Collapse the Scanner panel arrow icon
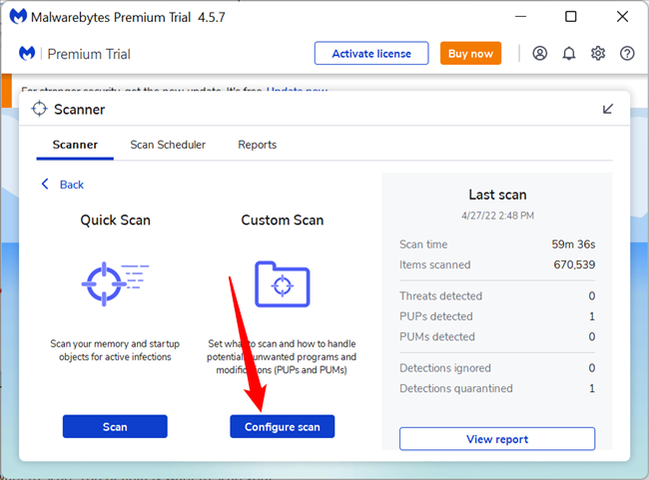The height and width of the screenshot is (480, 649). tap(608, 109)
